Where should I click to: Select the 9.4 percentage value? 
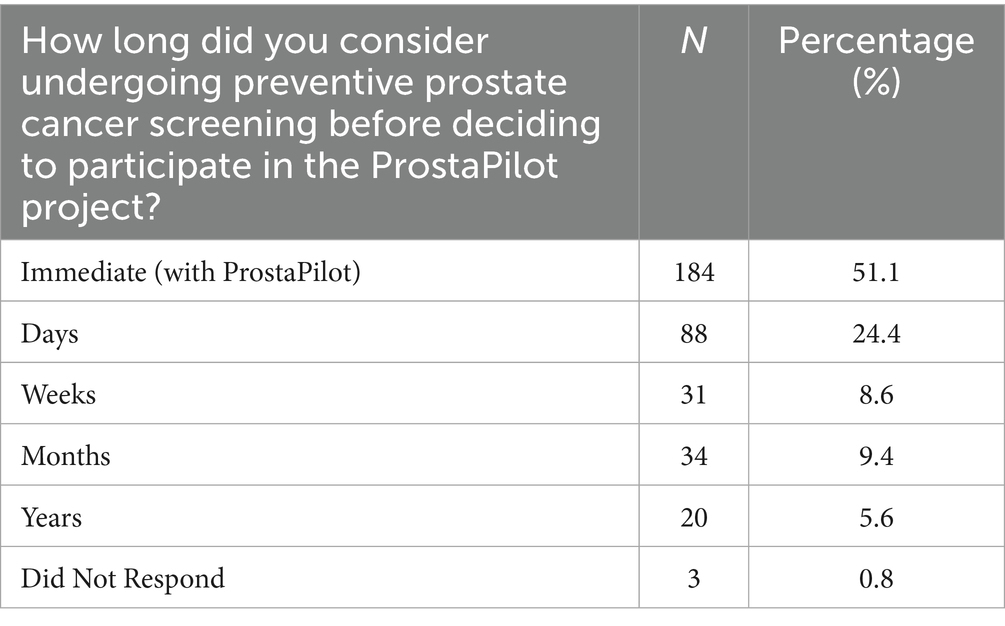tap(876, 456)
